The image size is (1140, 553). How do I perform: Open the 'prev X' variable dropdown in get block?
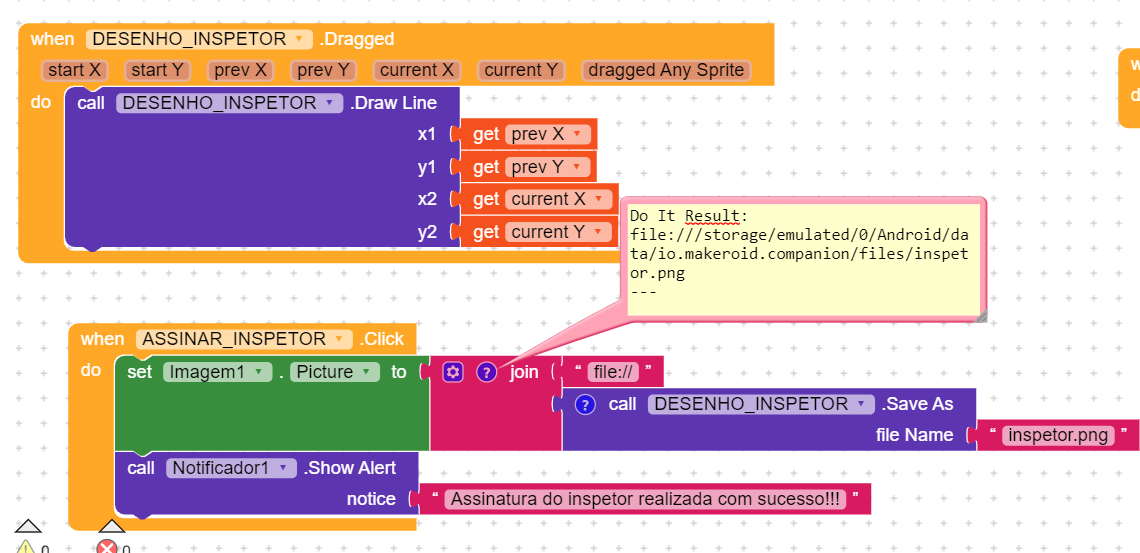(x=547, y=134)
